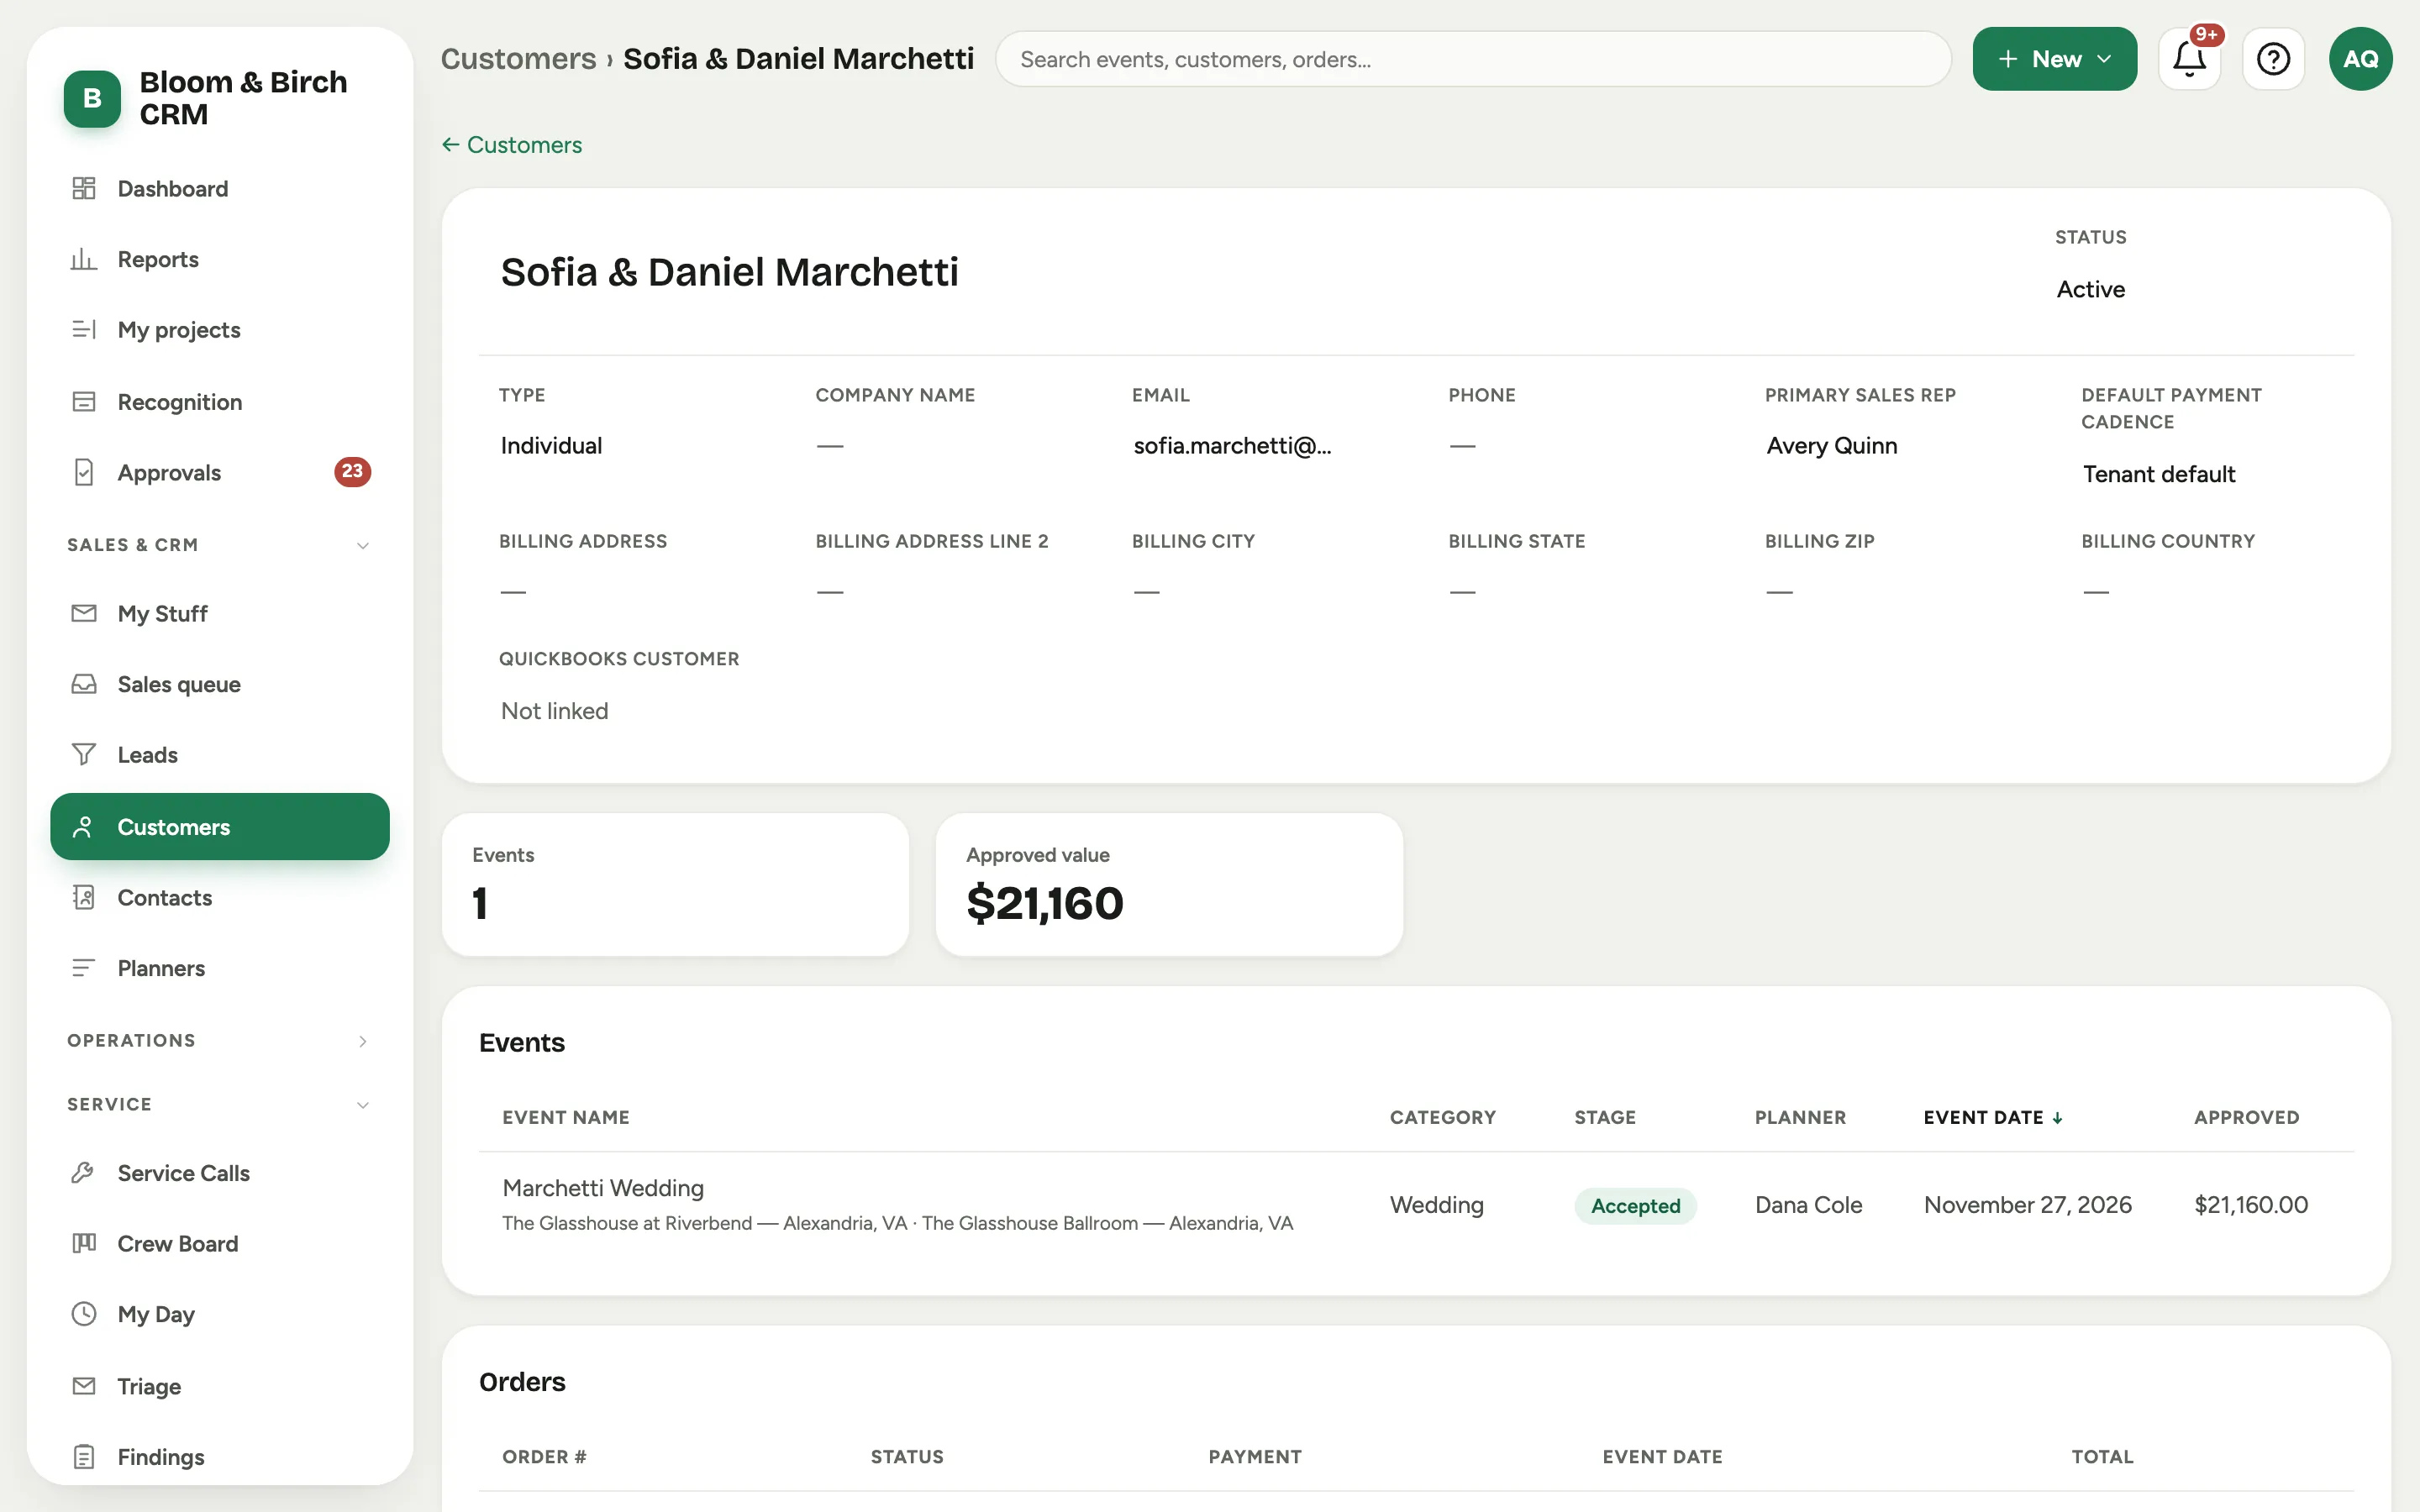This screenshot has height=1512, width=2420.
Task: Open the Dashboard icon in sidebar
Action: 84,188
